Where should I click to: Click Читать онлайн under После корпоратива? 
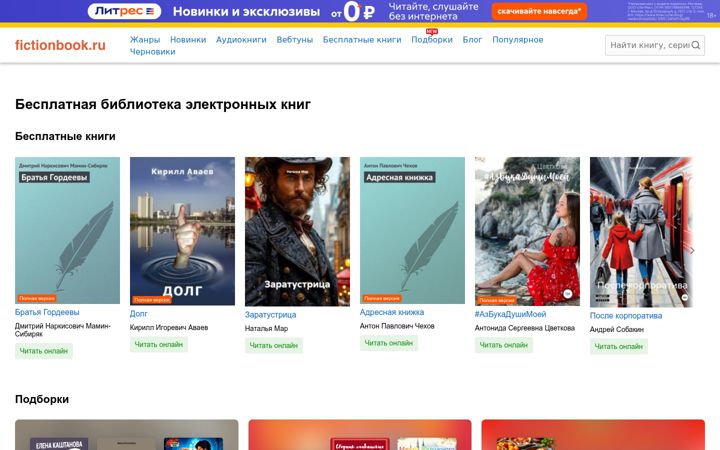point(619,346)
